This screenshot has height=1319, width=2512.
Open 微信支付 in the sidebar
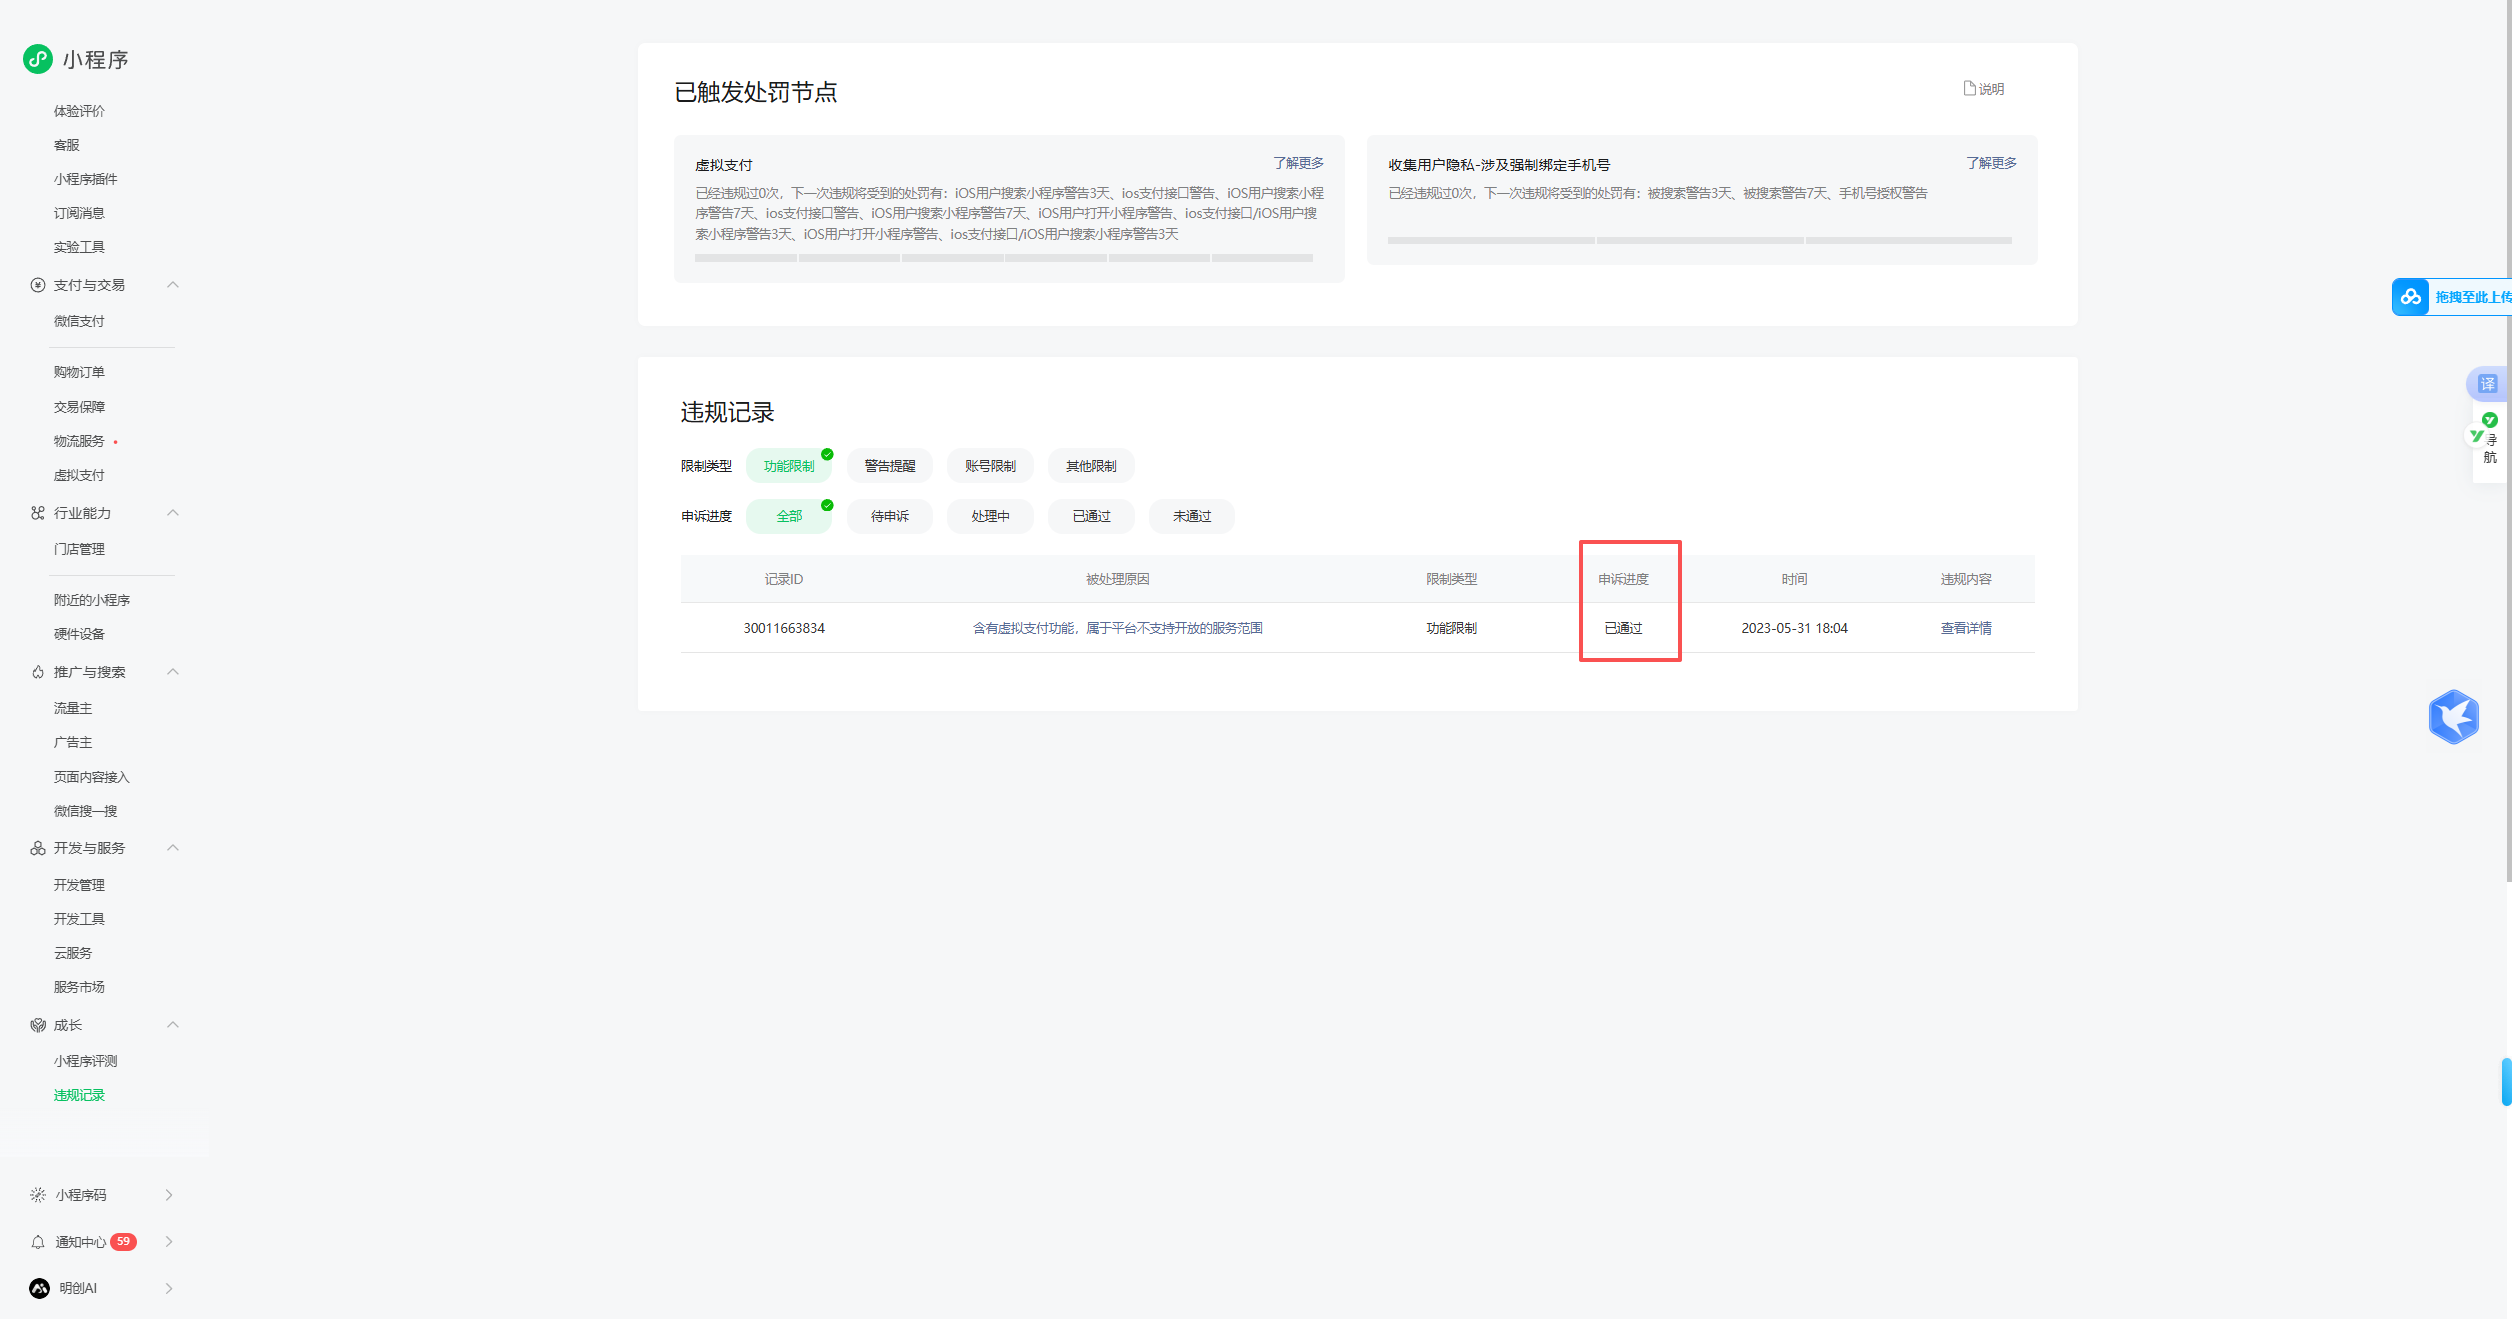(79, 321)
